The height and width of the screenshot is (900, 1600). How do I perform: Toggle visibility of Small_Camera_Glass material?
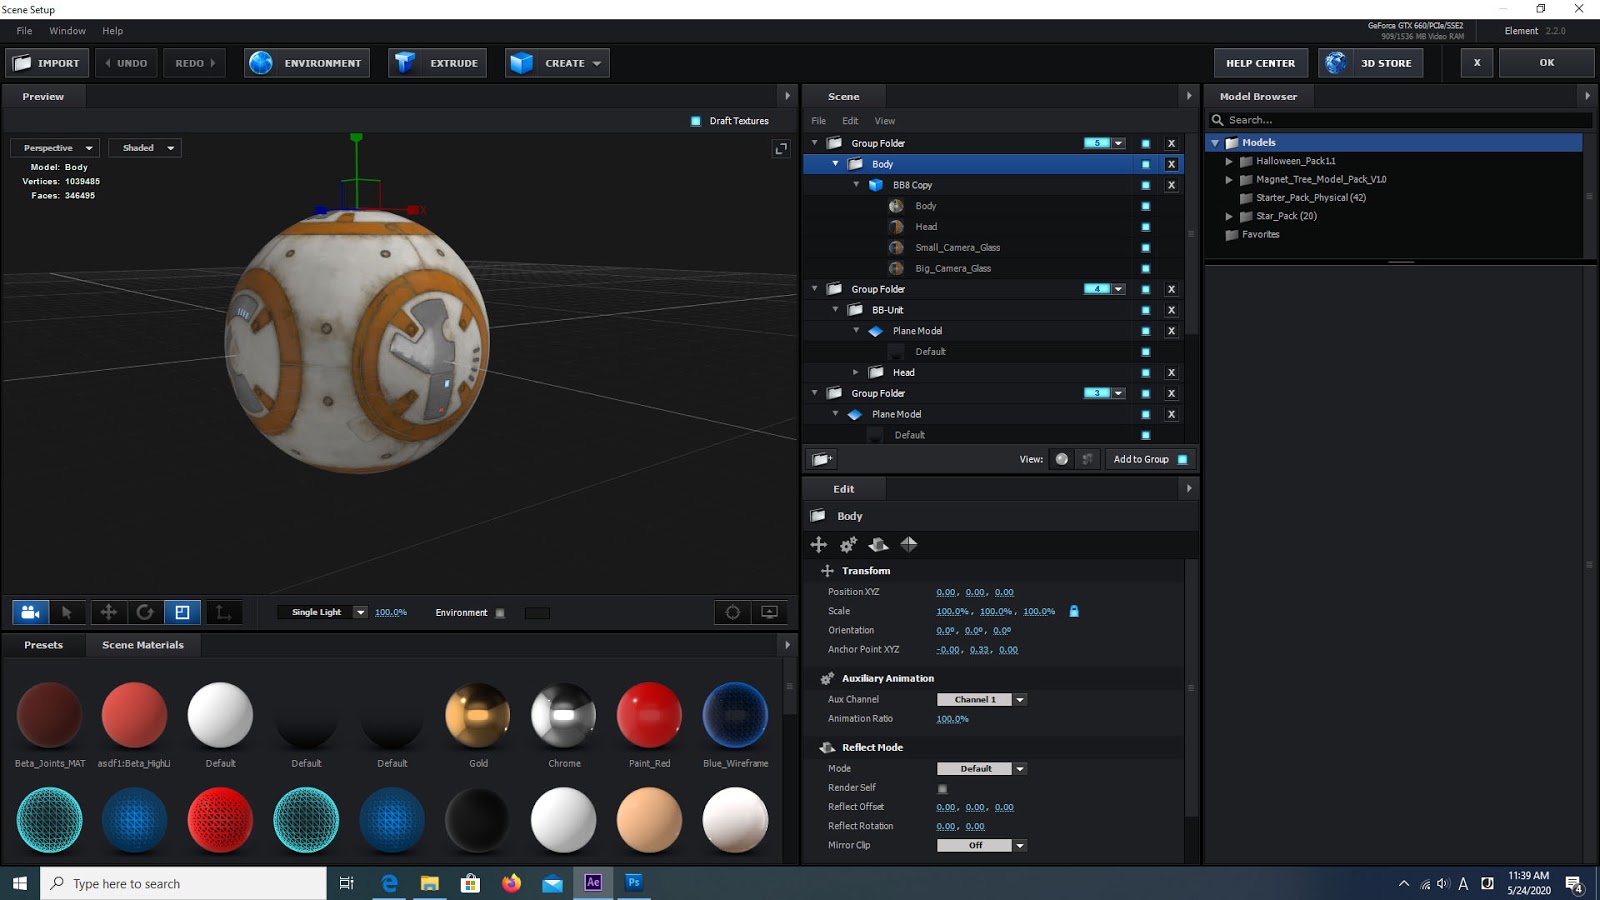coord(1146,248)
